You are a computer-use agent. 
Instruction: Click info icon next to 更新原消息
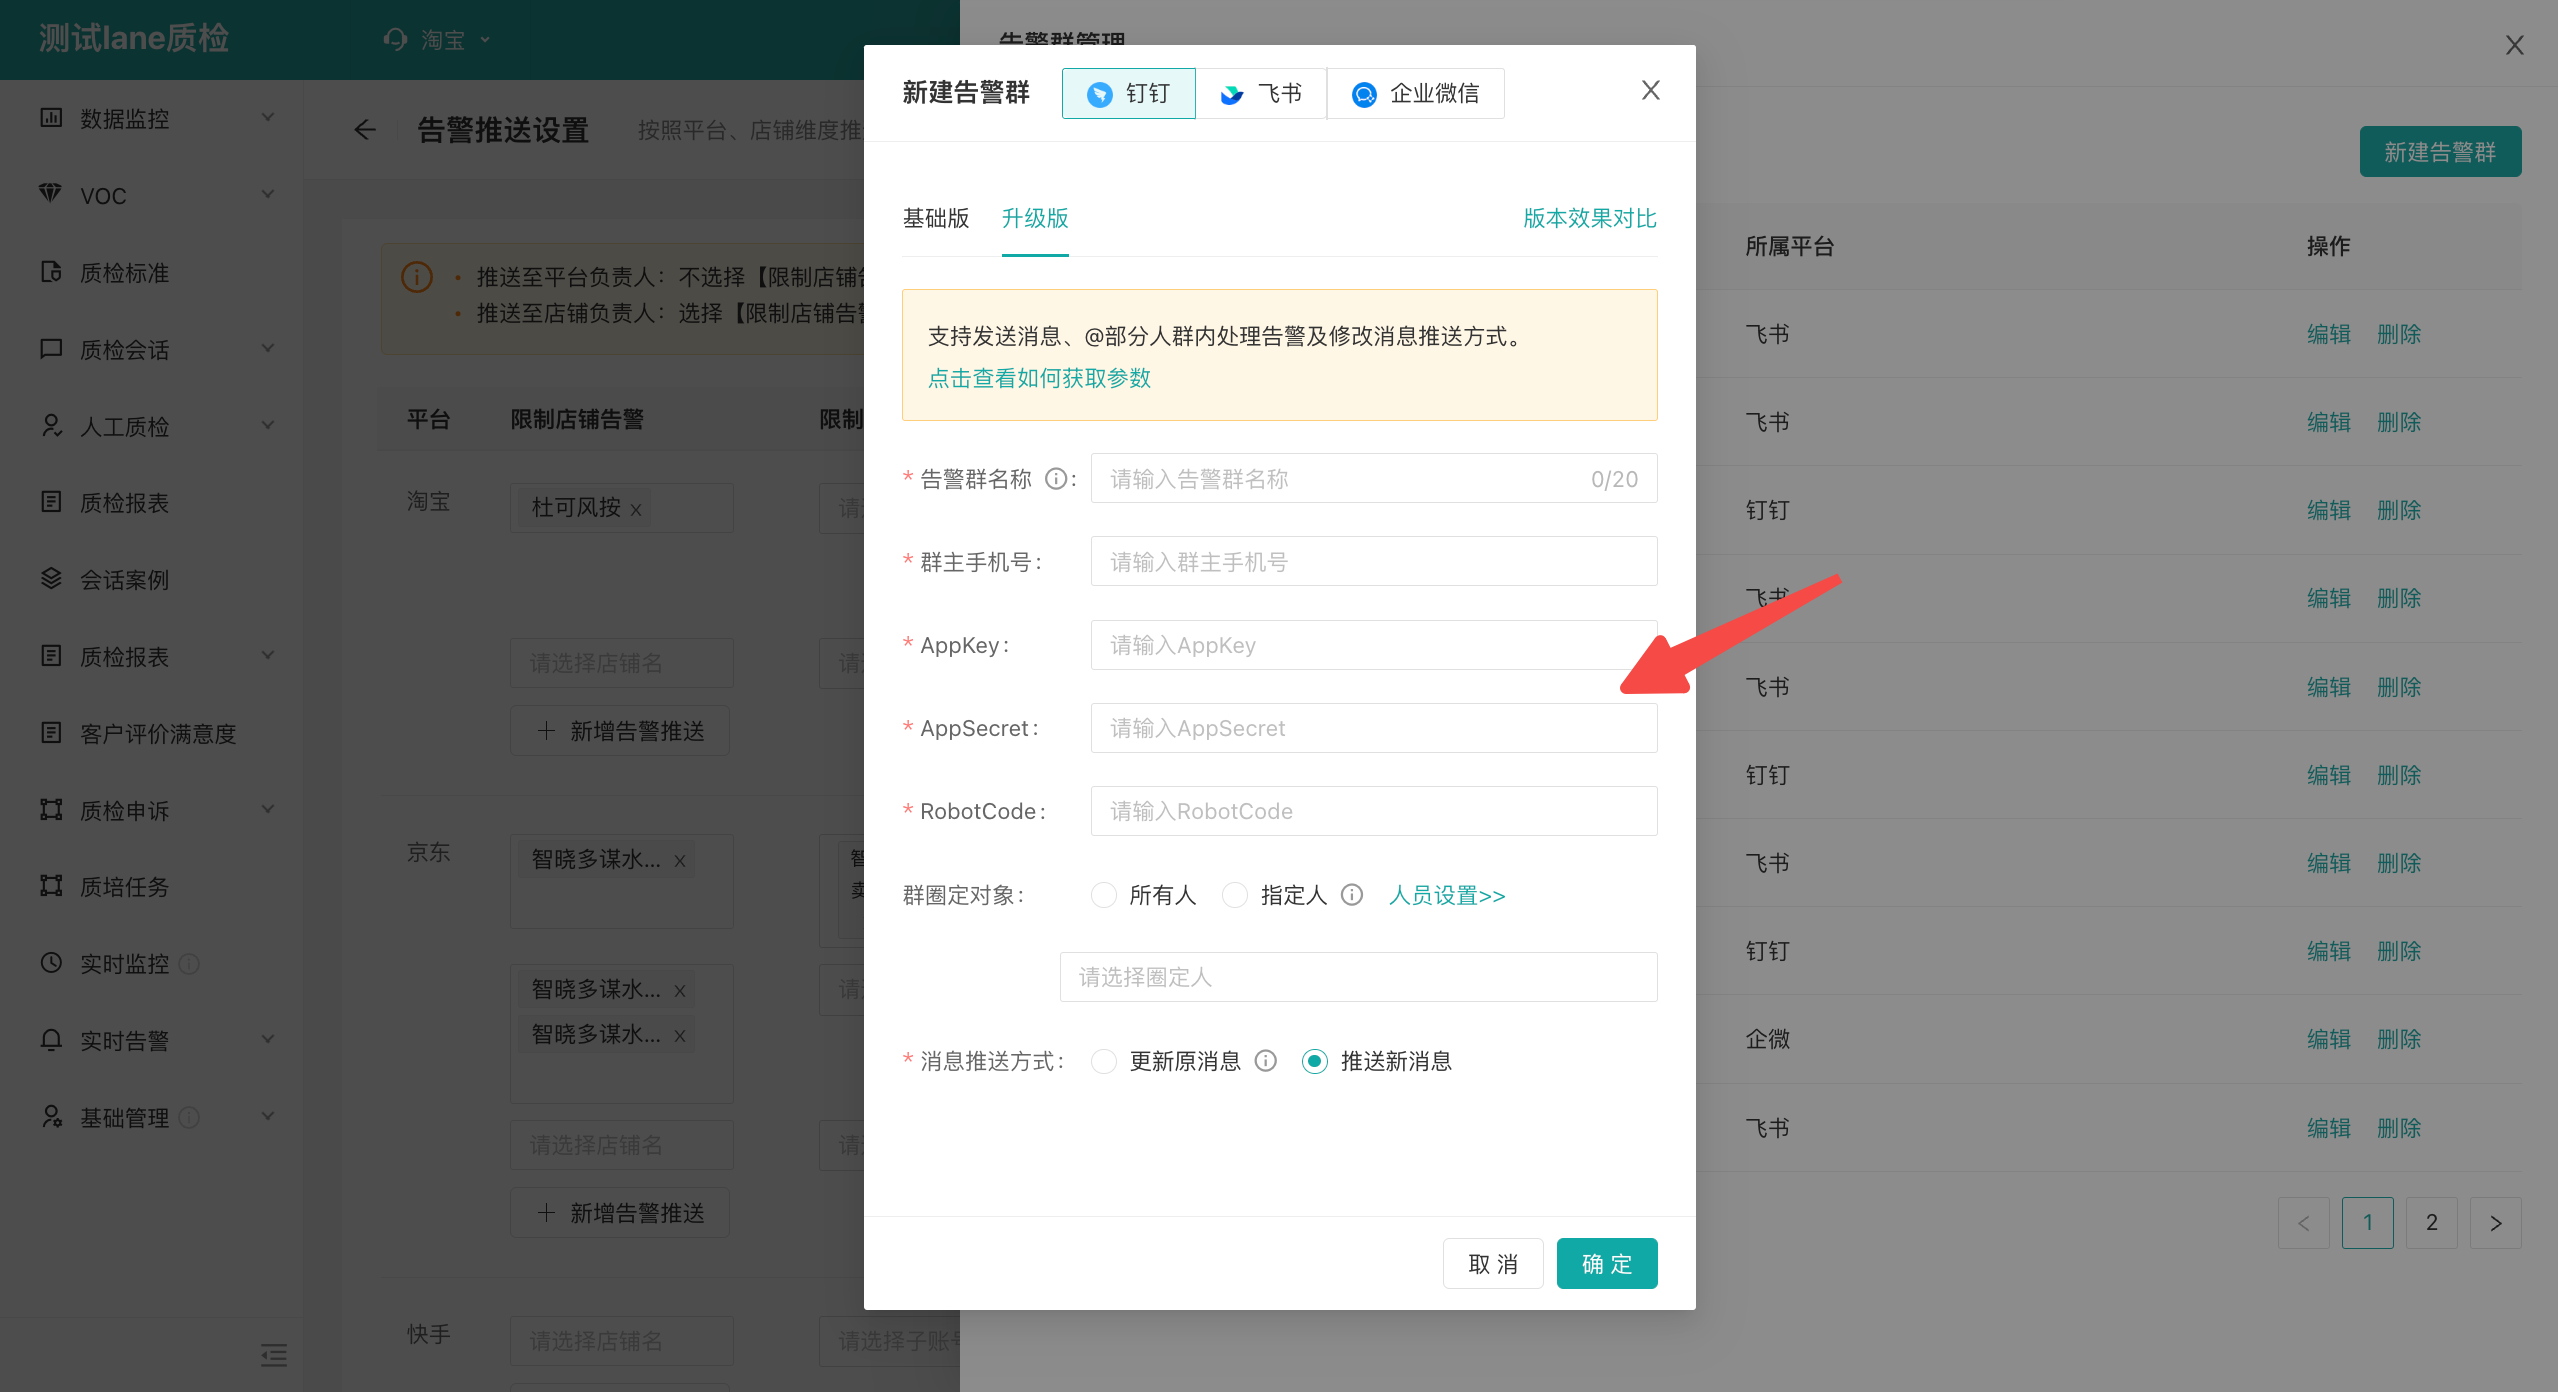click(x=1266, y=1061)
